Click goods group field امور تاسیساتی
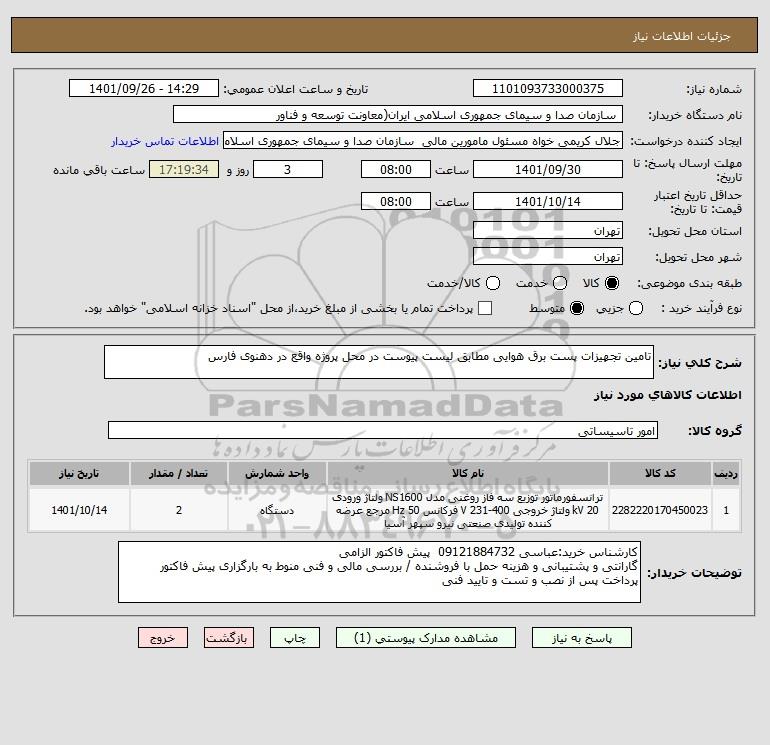 [383, 430]
